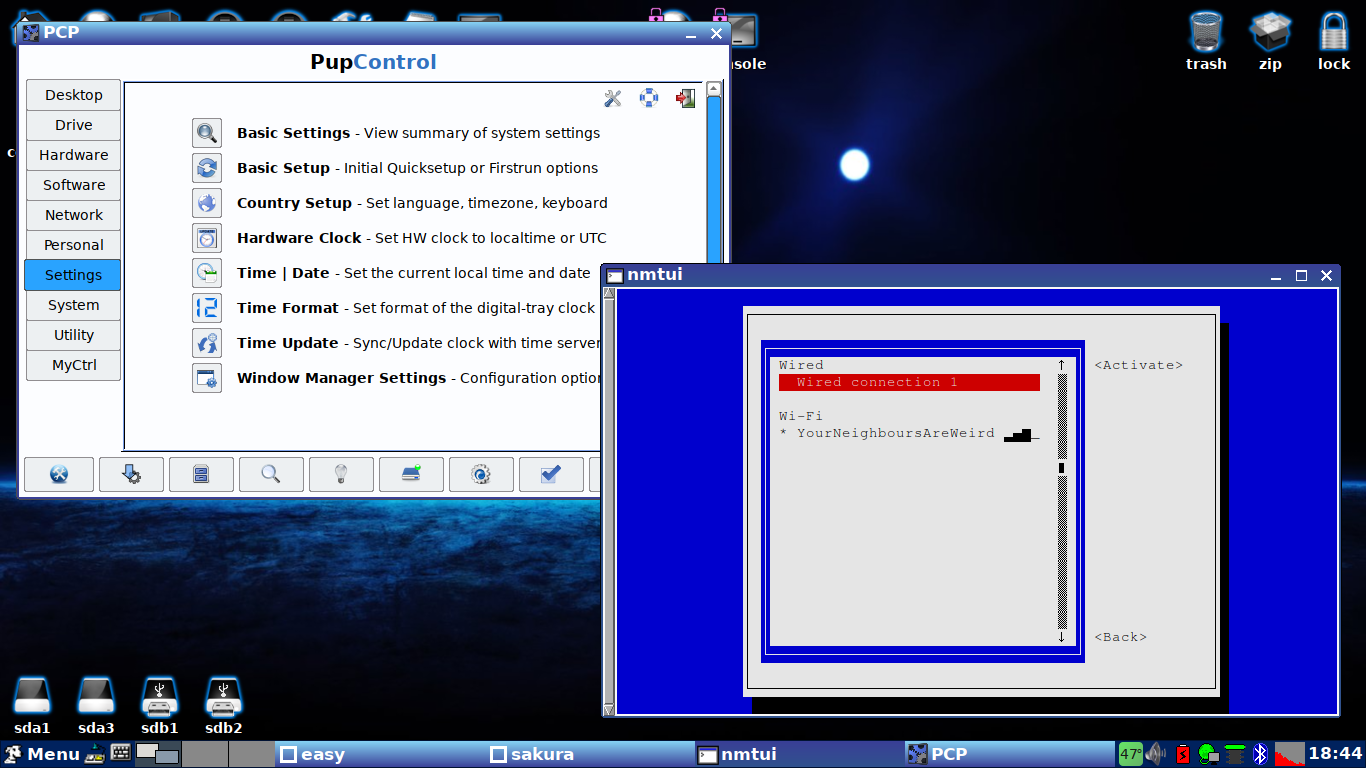Open the MyCtrl tab in PupControl
This screenshot has height=768, width=1366.
pos(73,365)
